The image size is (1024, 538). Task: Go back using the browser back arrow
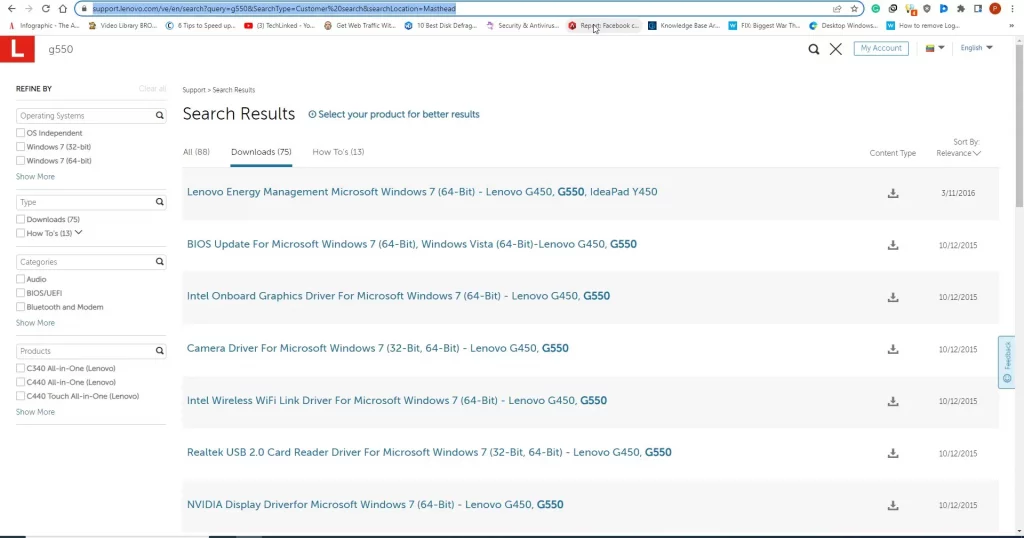click(x=11, y=8)
